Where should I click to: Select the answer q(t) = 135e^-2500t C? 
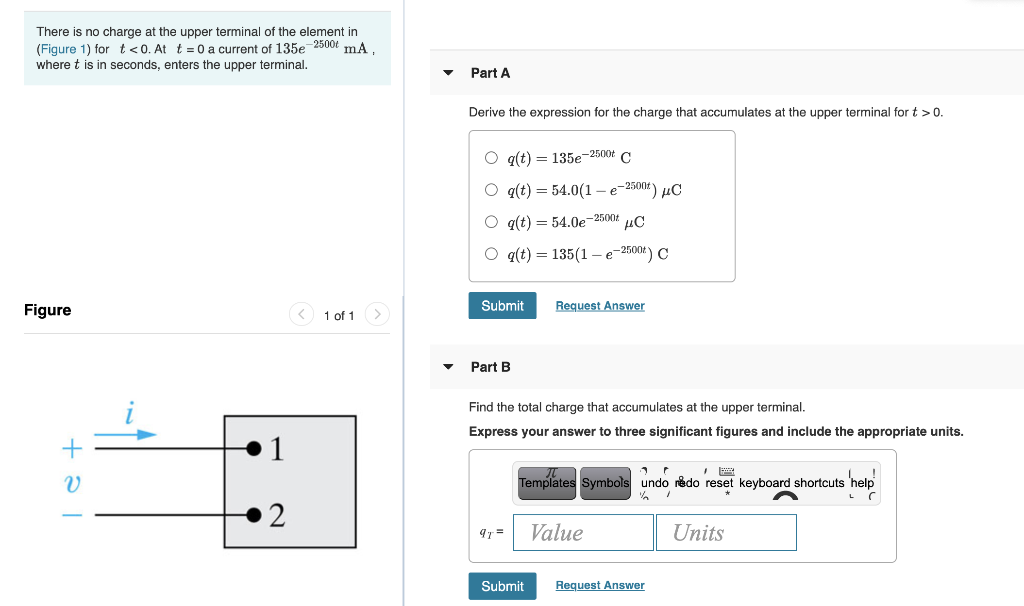click(491, 156)
